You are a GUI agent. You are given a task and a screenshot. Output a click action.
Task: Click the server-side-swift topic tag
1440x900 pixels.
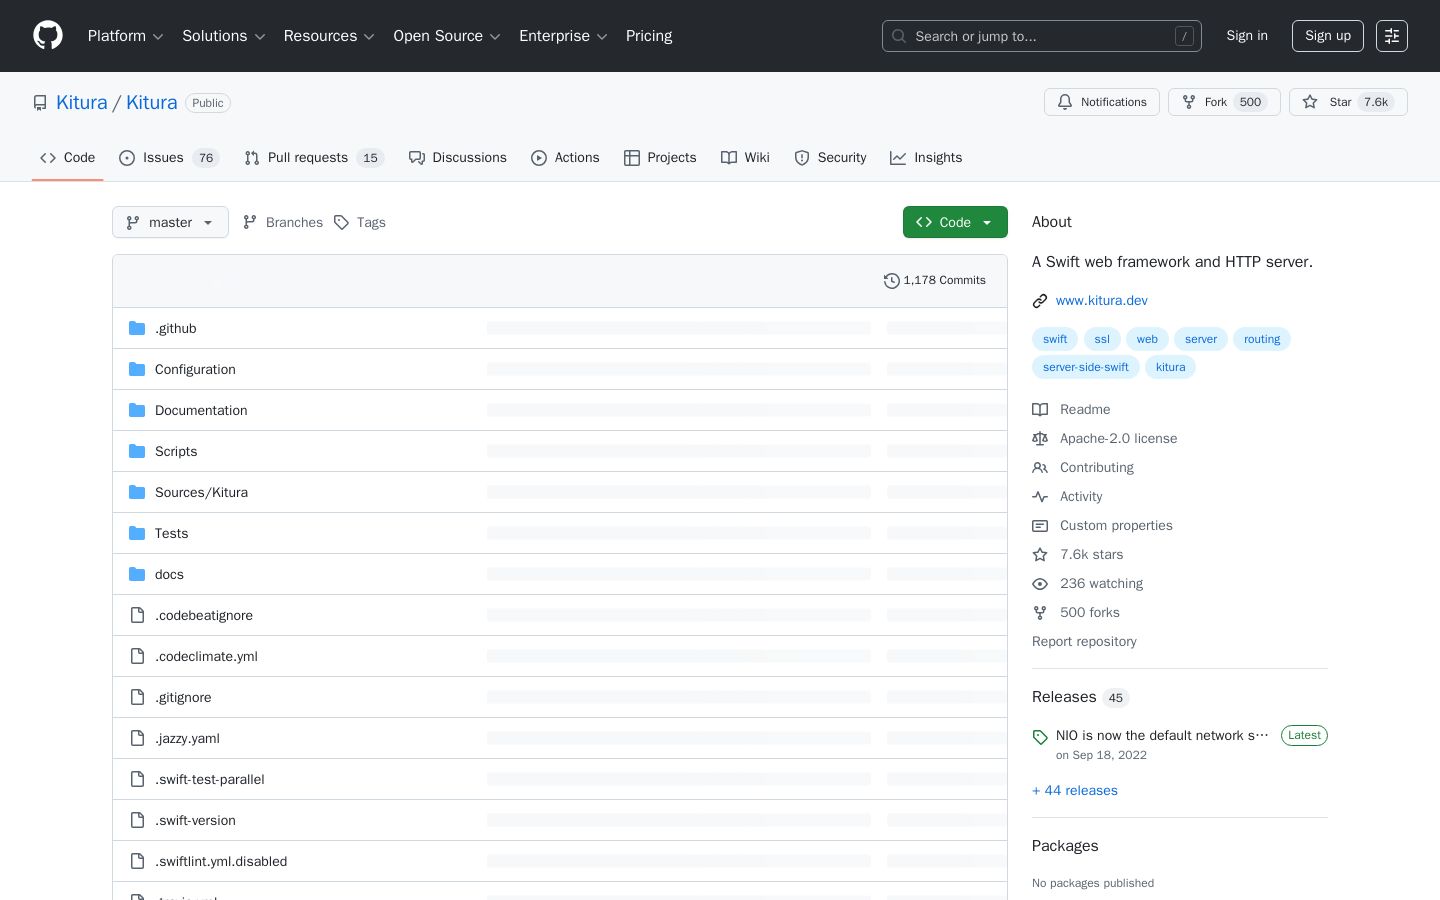tap(1086, 367)
